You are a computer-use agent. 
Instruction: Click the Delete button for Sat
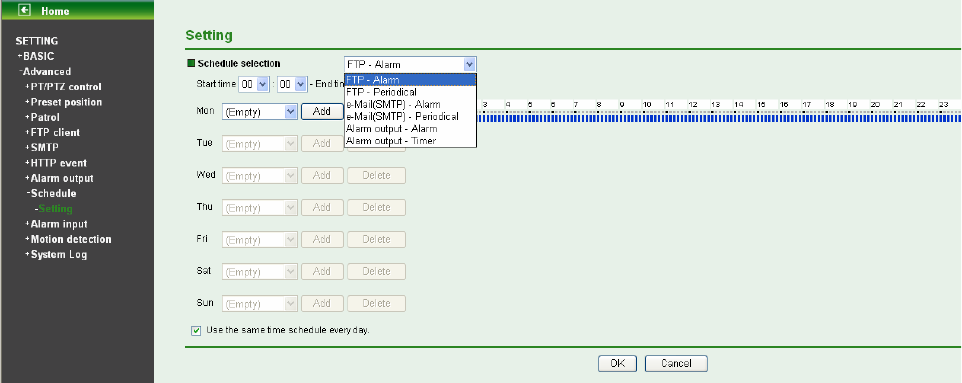(376, 271)
